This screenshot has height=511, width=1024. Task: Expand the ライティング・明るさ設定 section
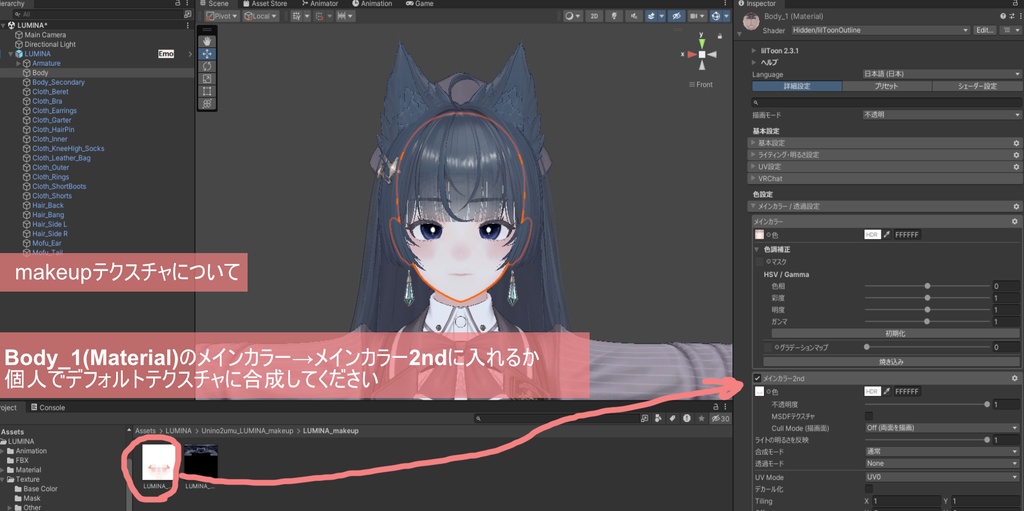[885, 155]
